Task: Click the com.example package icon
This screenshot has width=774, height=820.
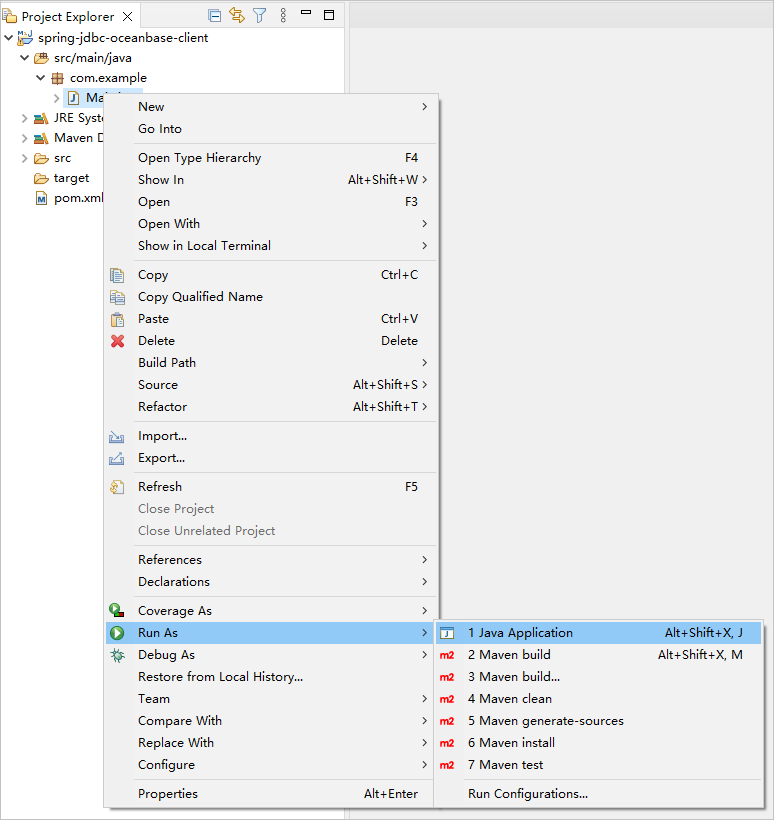Action: 57,78
